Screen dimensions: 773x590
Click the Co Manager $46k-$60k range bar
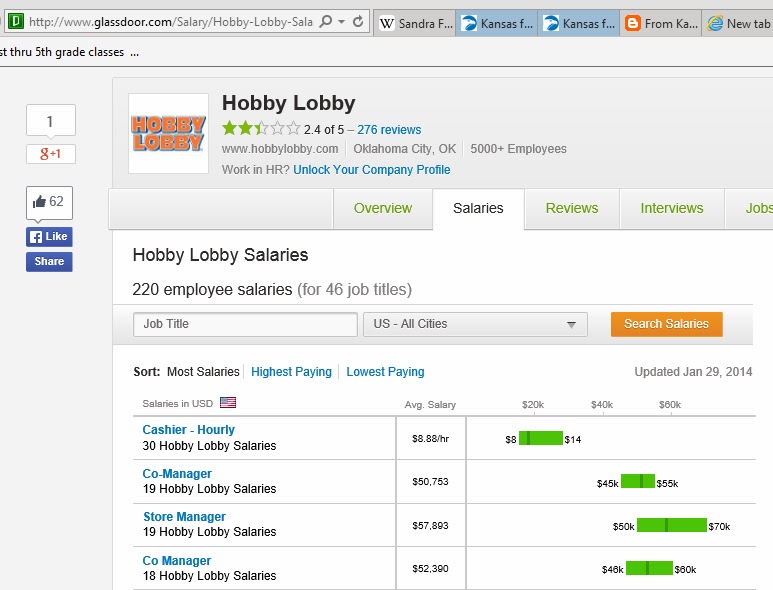[649, 568]
